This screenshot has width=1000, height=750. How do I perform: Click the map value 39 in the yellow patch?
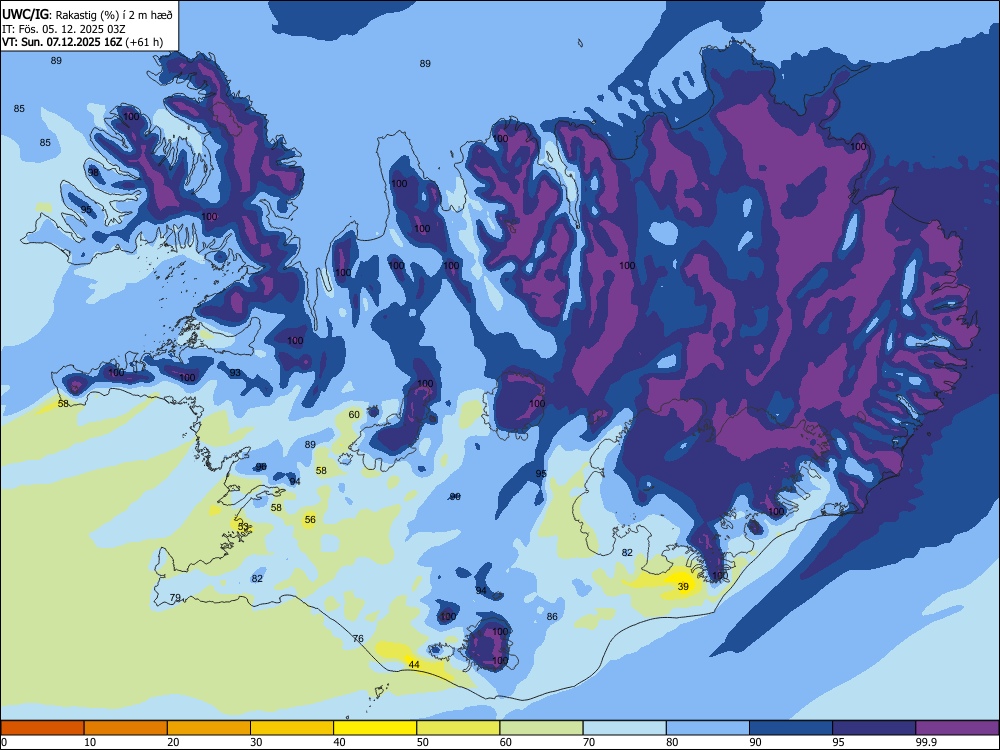coord(683,586)
